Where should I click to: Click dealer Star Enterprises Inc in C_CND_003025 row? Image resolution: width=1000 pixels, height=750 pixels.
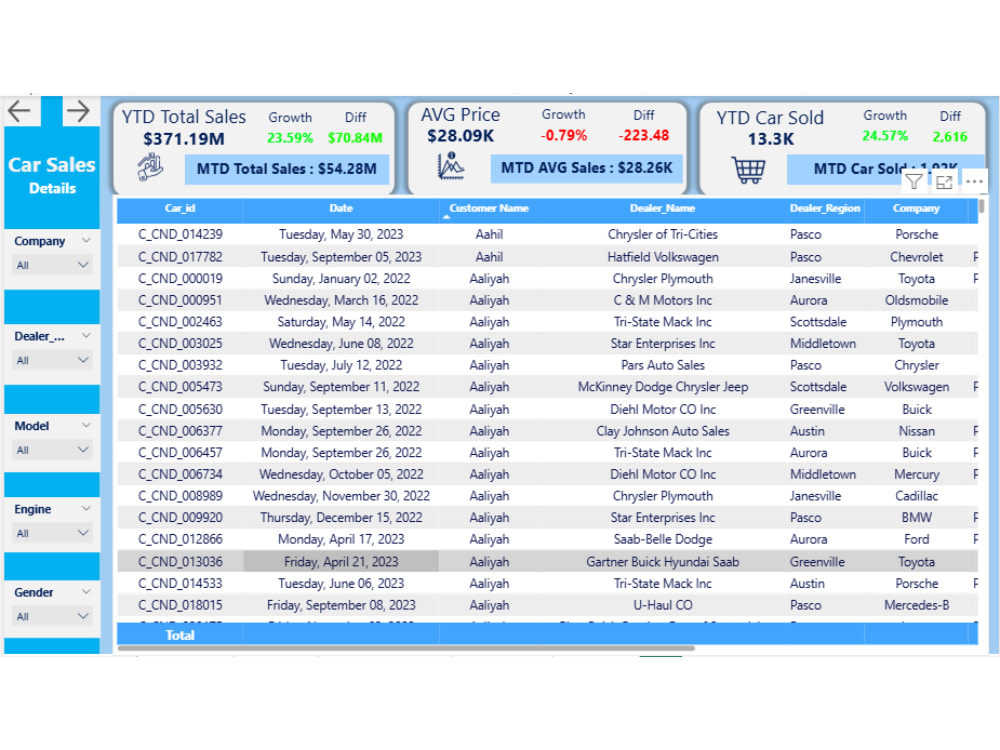[663, 344]
